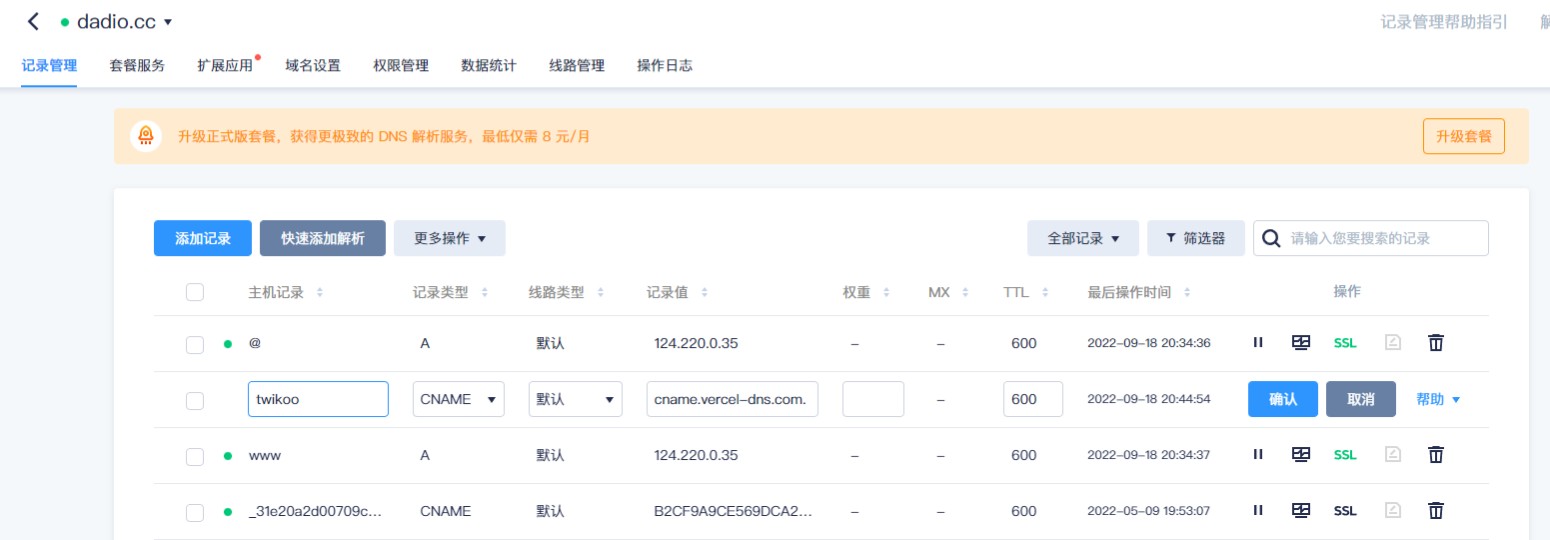Image resolution: width=1550 pixels, height=540 pixels.
Task: Delete the _31e20a2d00709c CNAME record
Action: click(1436, 511)
